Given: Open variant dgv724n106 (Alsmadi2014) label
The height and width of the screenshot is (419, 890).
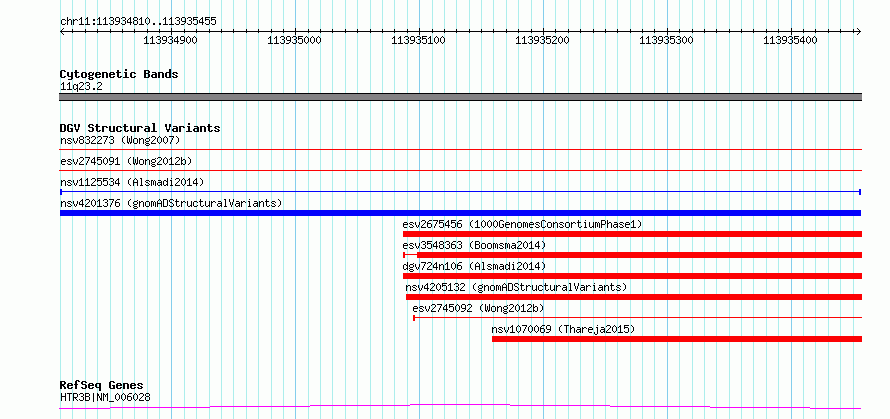Looking at the screenshot, I should 474,266.
